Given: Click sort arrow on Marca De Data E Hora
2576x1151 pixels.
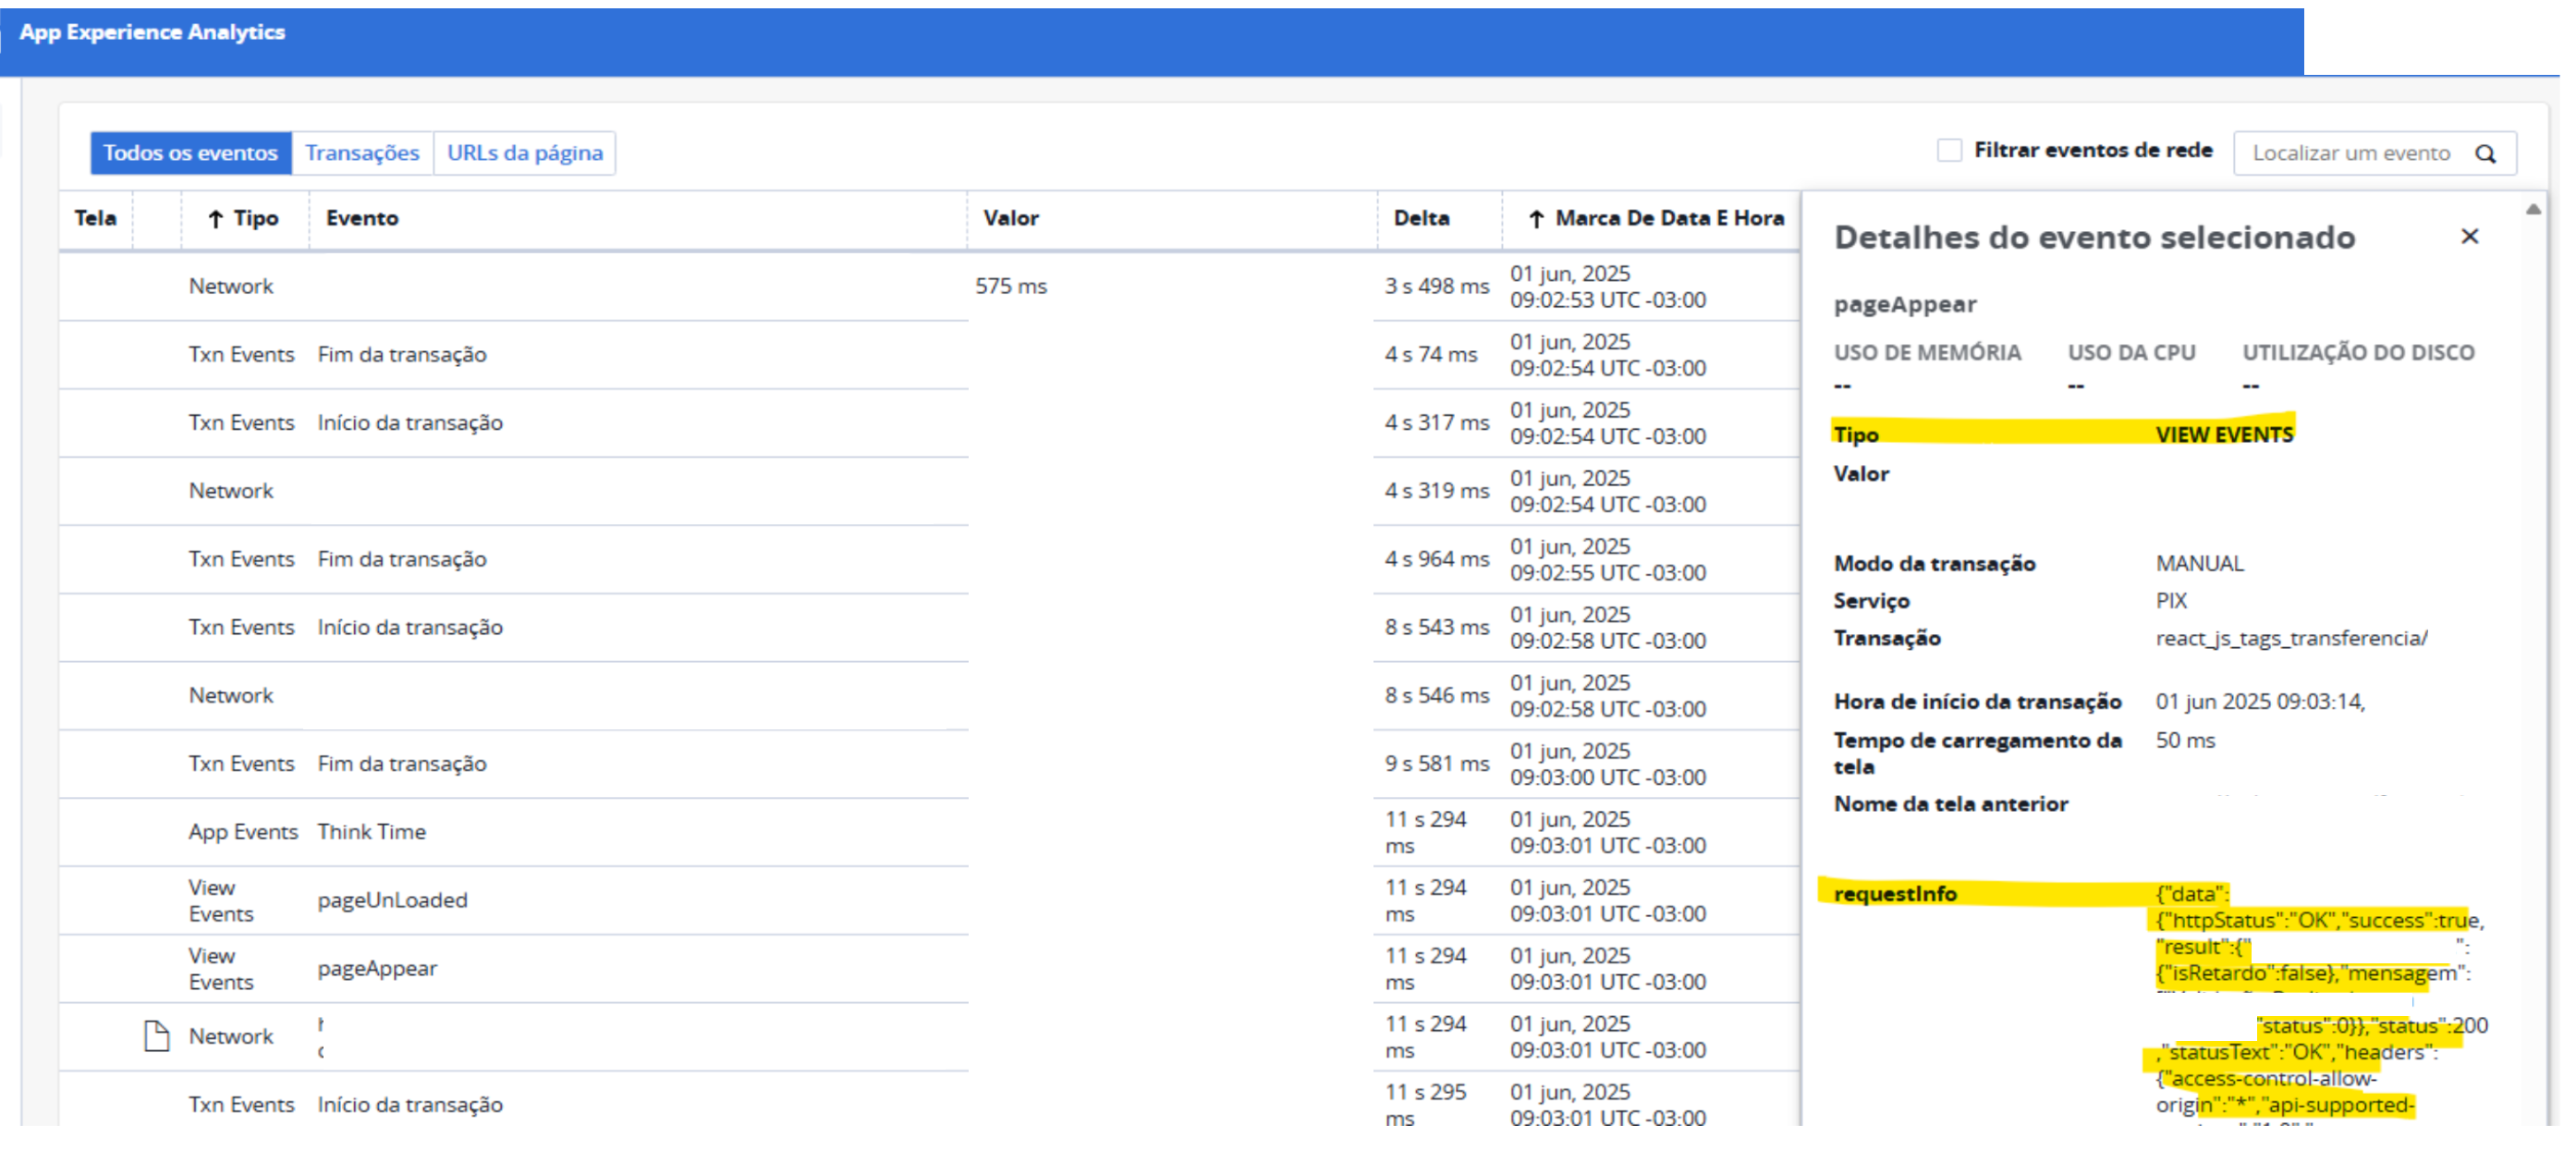Looking at the screenshot, I should point(1536,219).
